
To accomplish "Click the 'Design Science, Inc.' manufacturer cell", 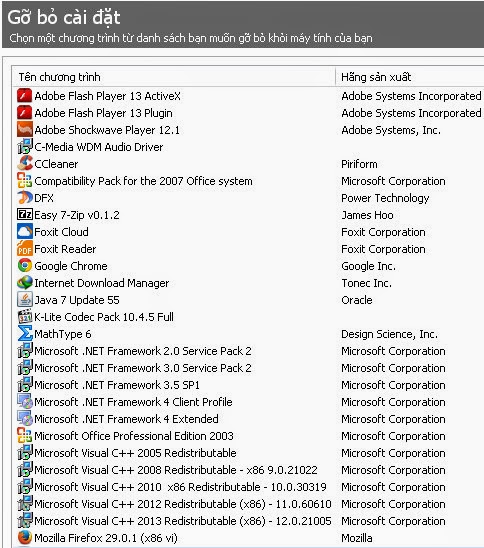I will coord(389,334).
